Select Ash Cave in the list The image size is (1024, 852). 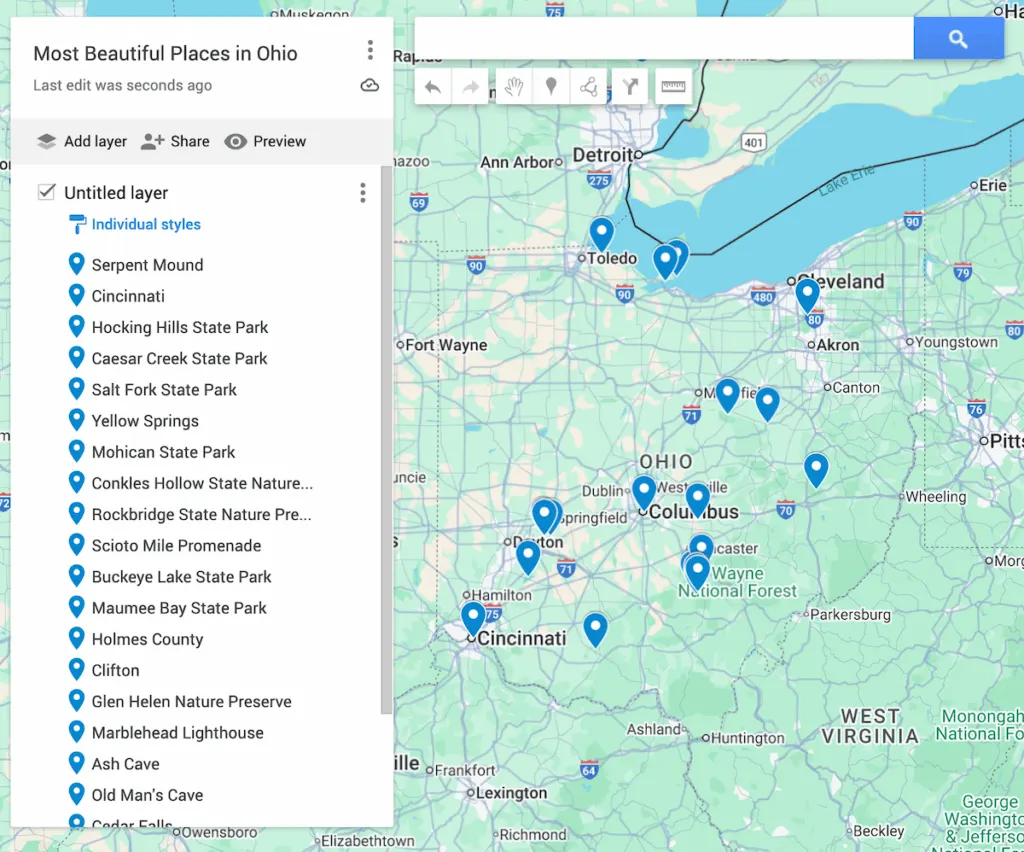(125, 765)
